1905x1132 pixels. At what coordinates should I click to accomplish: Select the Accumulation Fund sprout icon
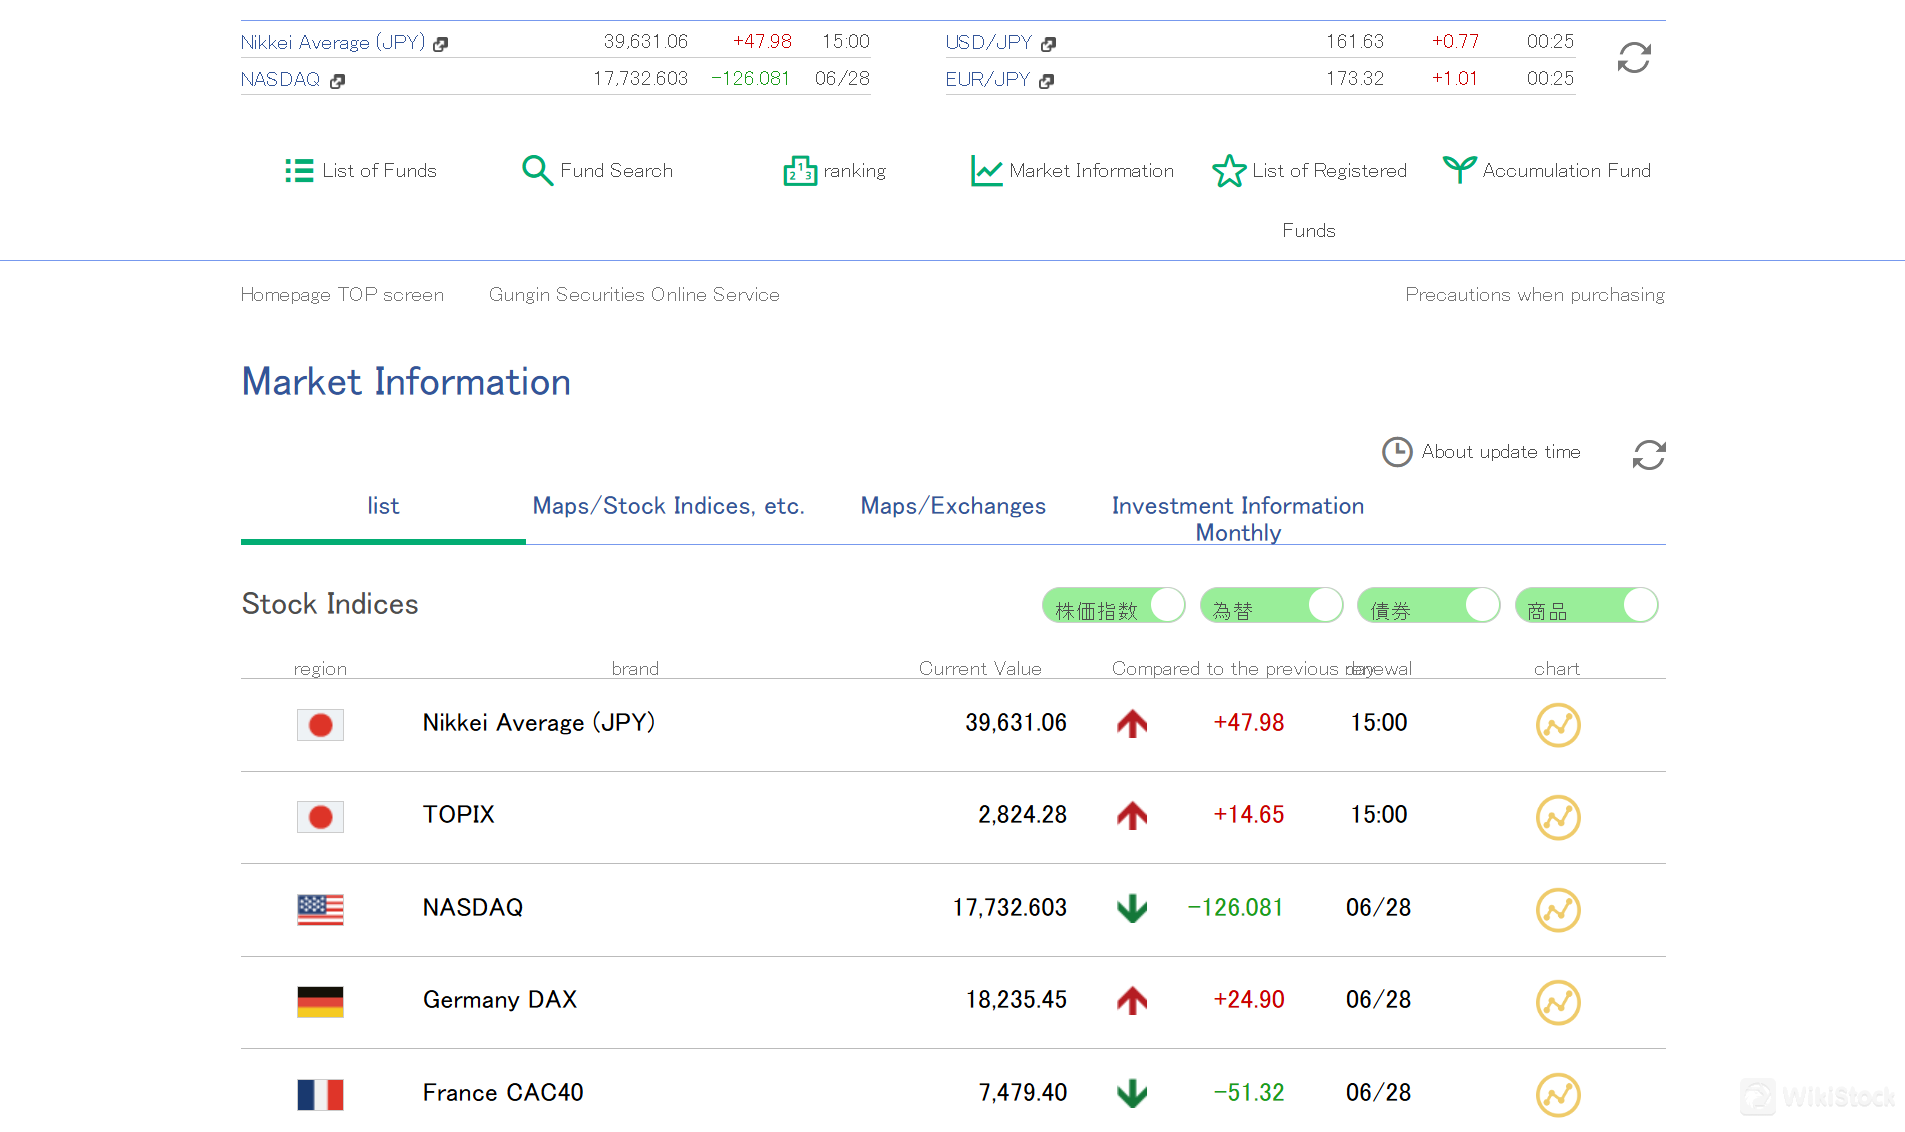[1460, 168]
